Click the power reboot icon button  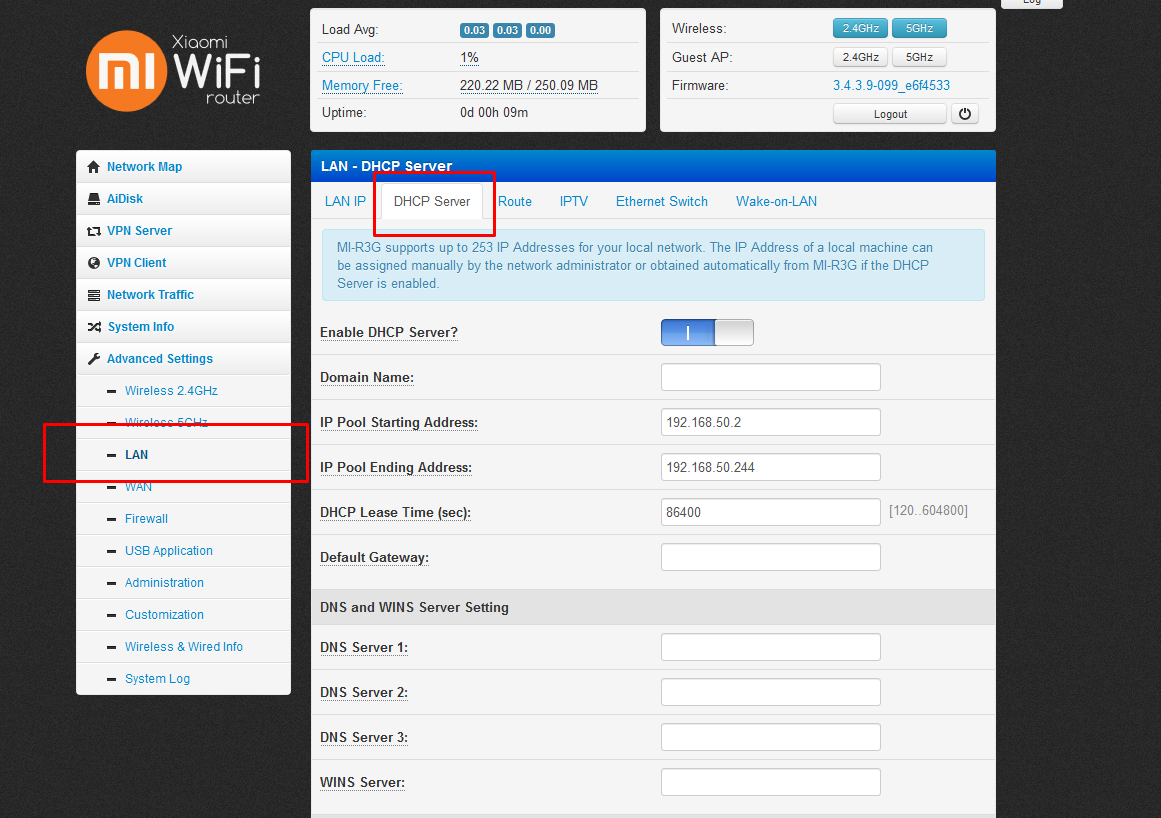pyautogui.click(x=964, y=114)
